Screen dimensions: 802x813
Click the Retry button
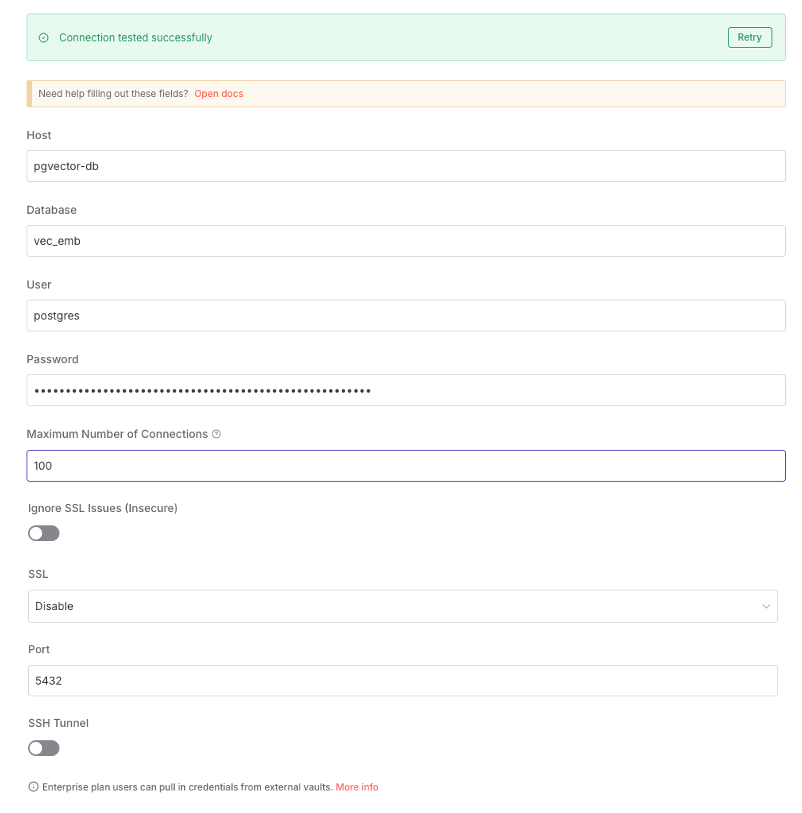749,38
